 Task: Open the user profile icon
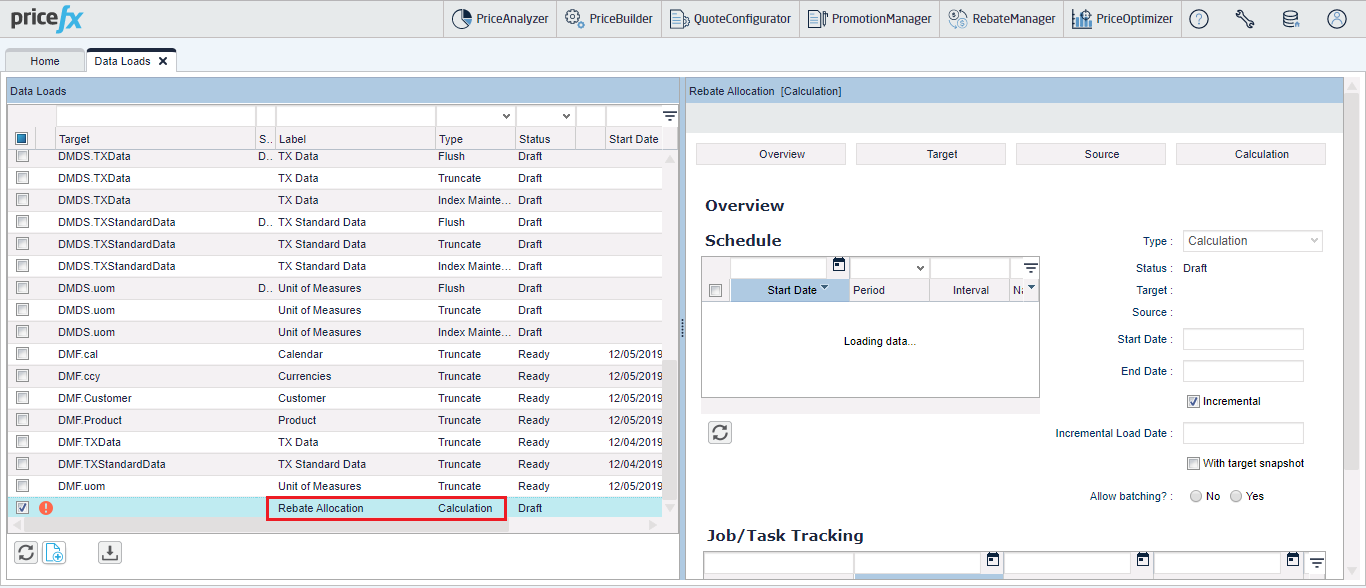coord(1336,19)
